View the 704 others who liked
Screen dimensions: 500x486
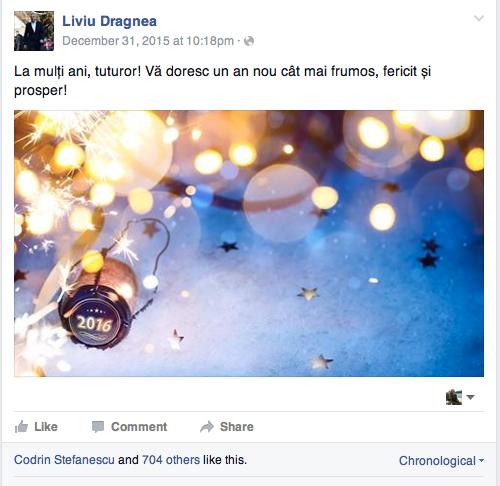click(x=171, y=460)
